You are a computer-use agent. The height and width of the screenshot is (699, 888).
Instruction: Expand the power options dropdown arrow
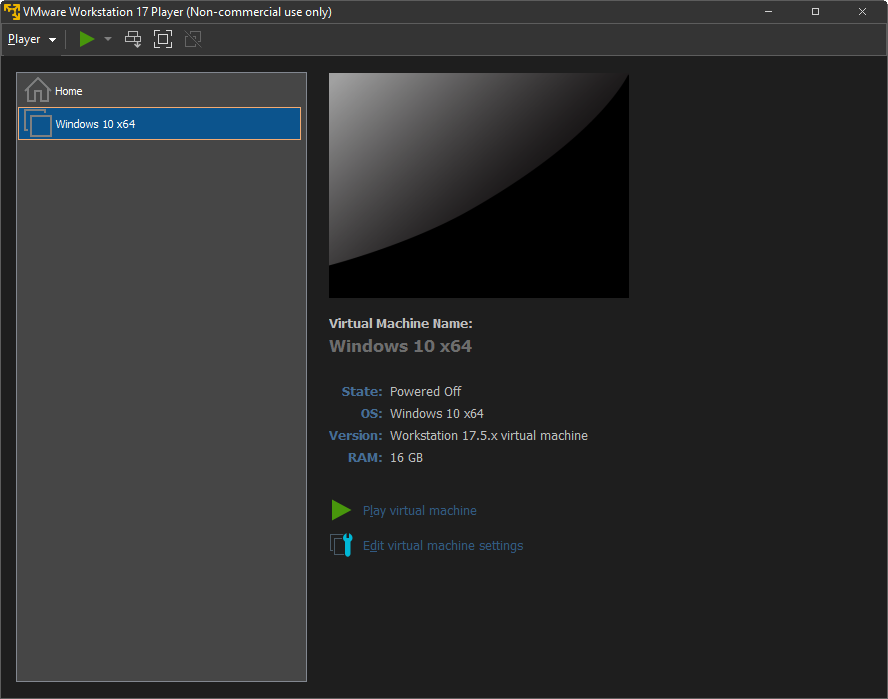108,39
